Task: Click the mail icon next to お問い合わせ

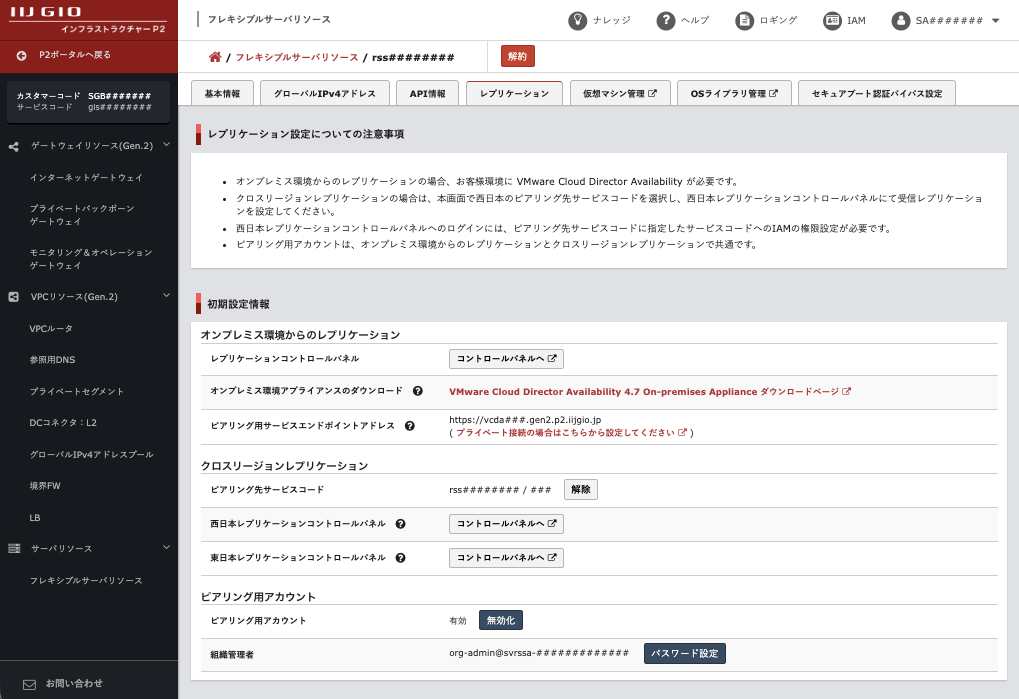Action: [x=29, y=685]
